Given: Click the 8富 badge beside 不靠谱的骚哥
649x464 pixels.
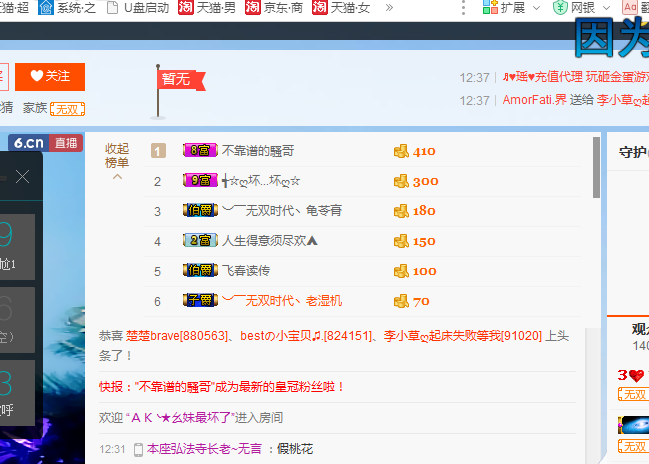Looking at the screenshot, I should coord(200,150).
